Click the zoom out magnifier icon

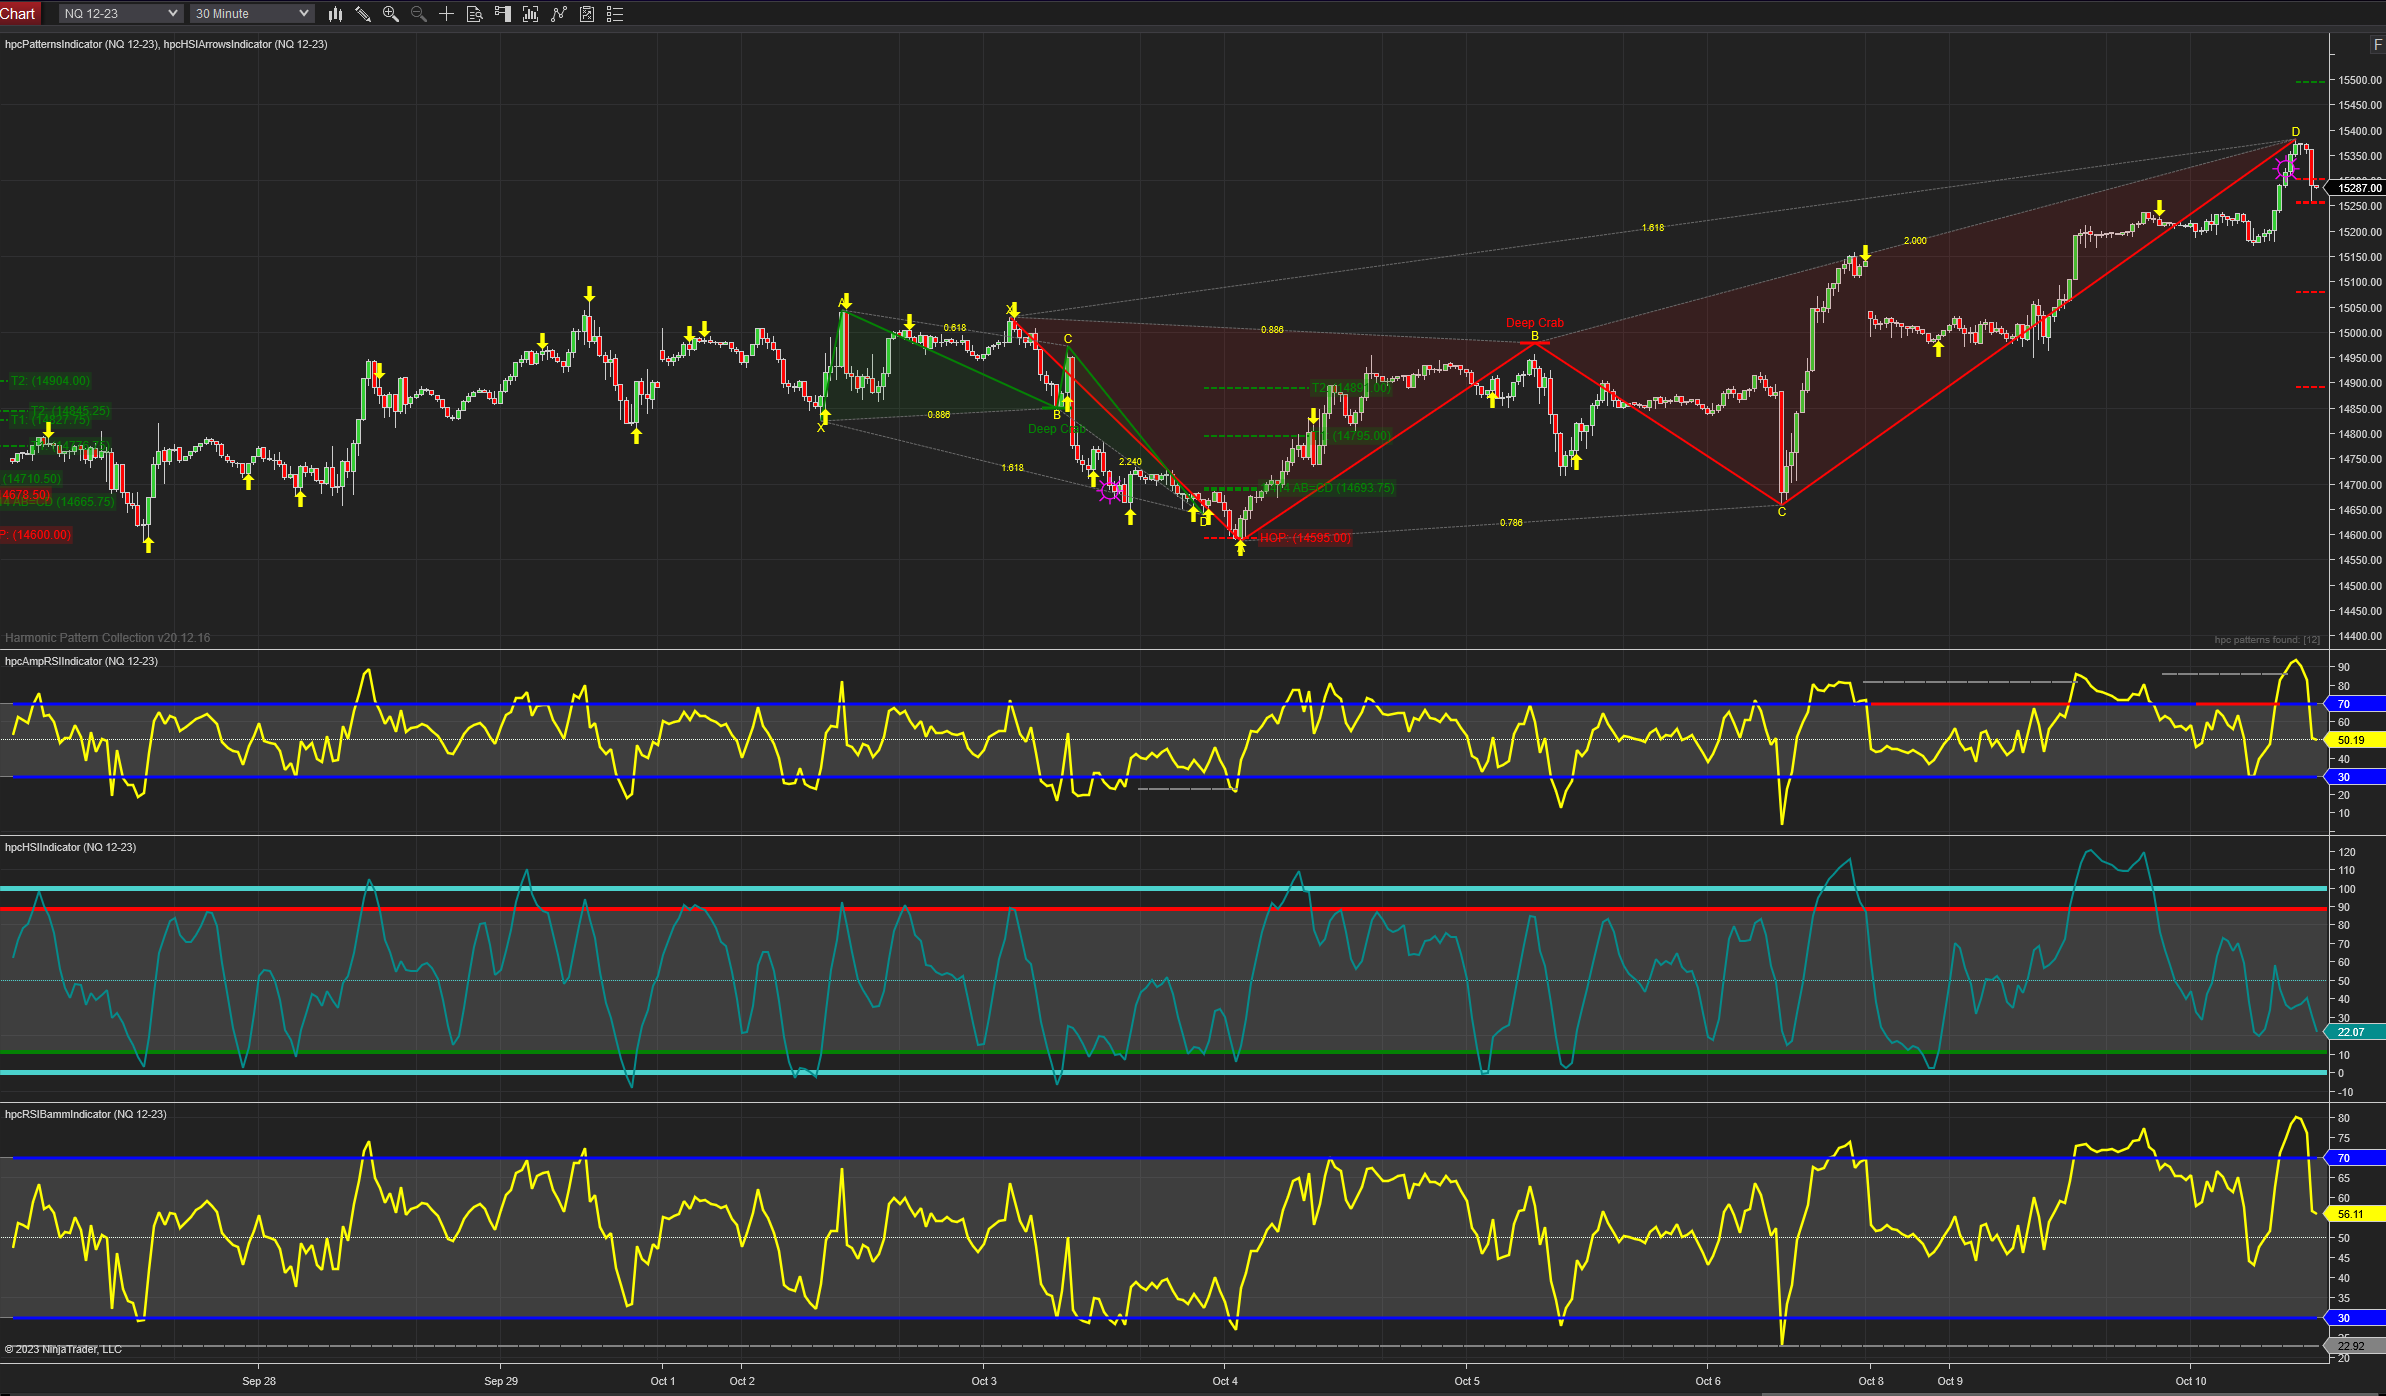(419, 14)
